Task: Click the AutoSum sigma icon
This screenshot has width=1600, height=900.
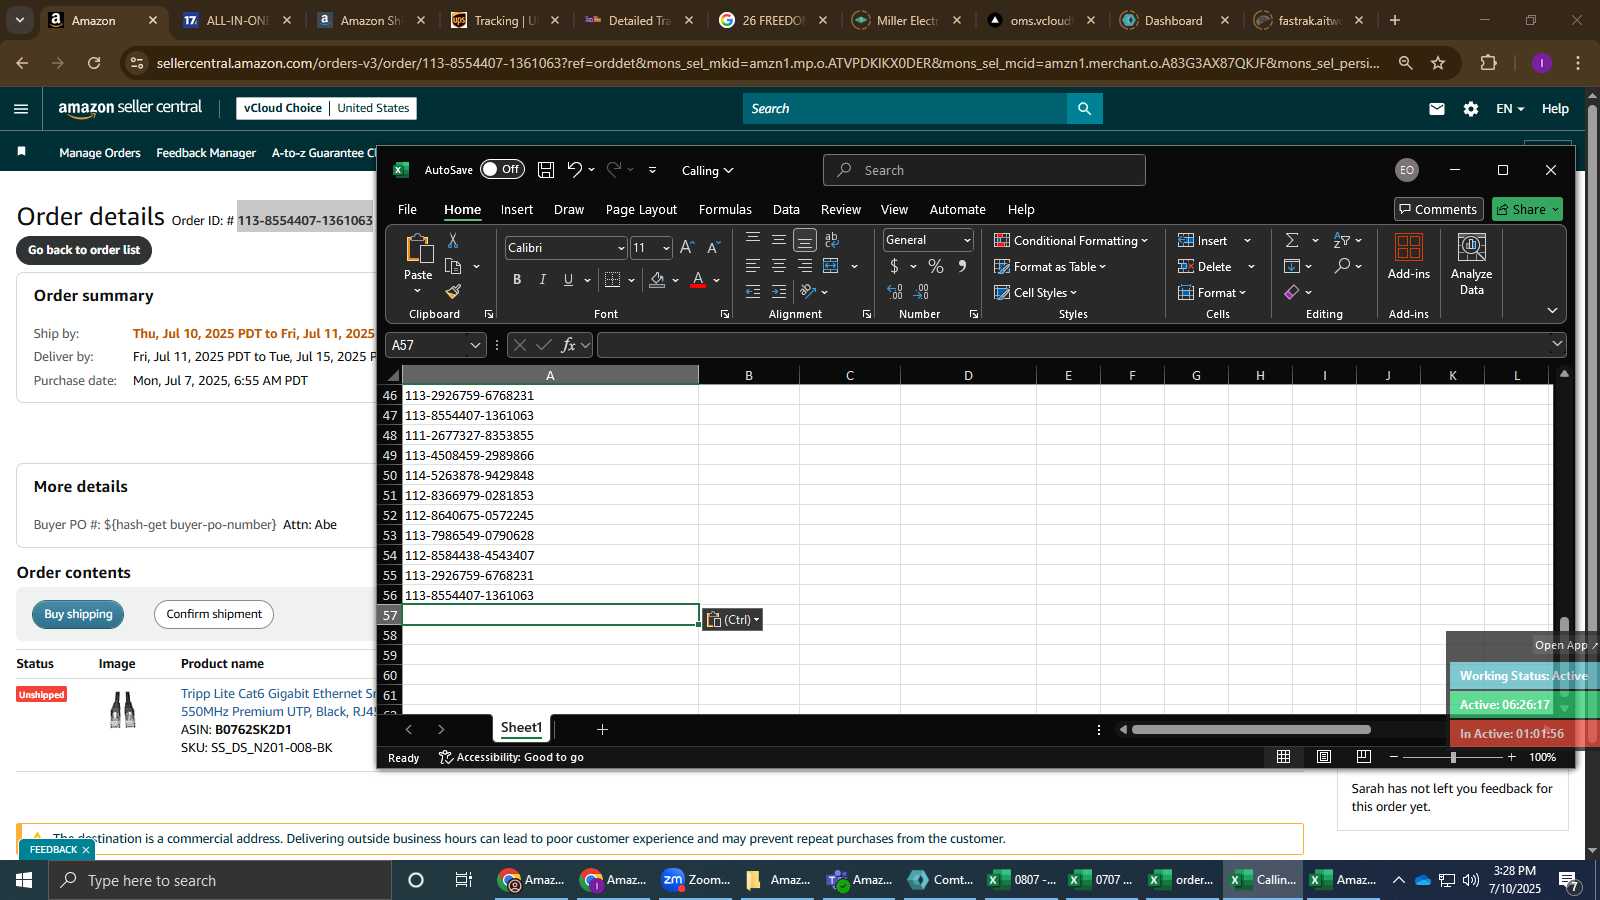Action: click(1292, 240)
